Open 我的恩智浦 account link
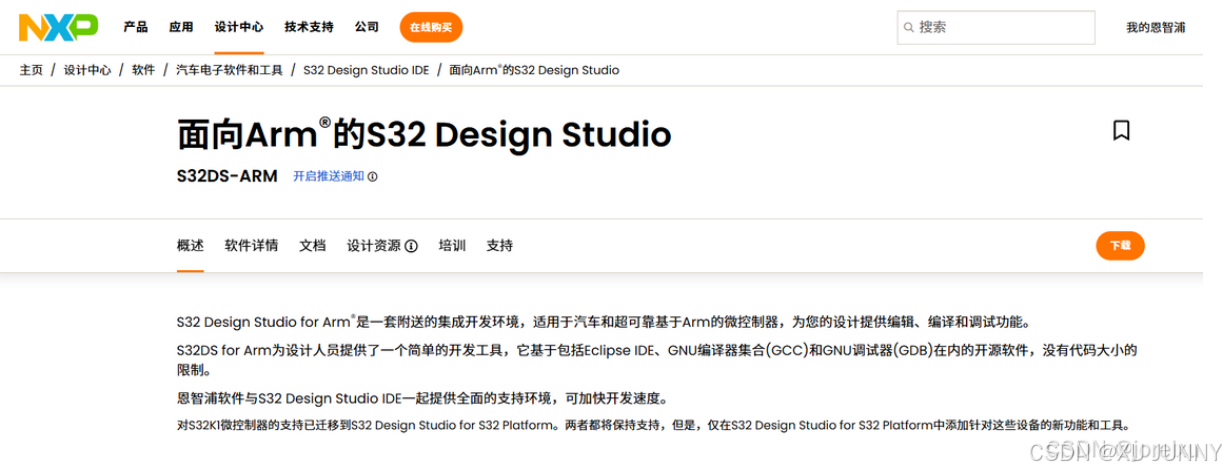 tap(1156, 28)
